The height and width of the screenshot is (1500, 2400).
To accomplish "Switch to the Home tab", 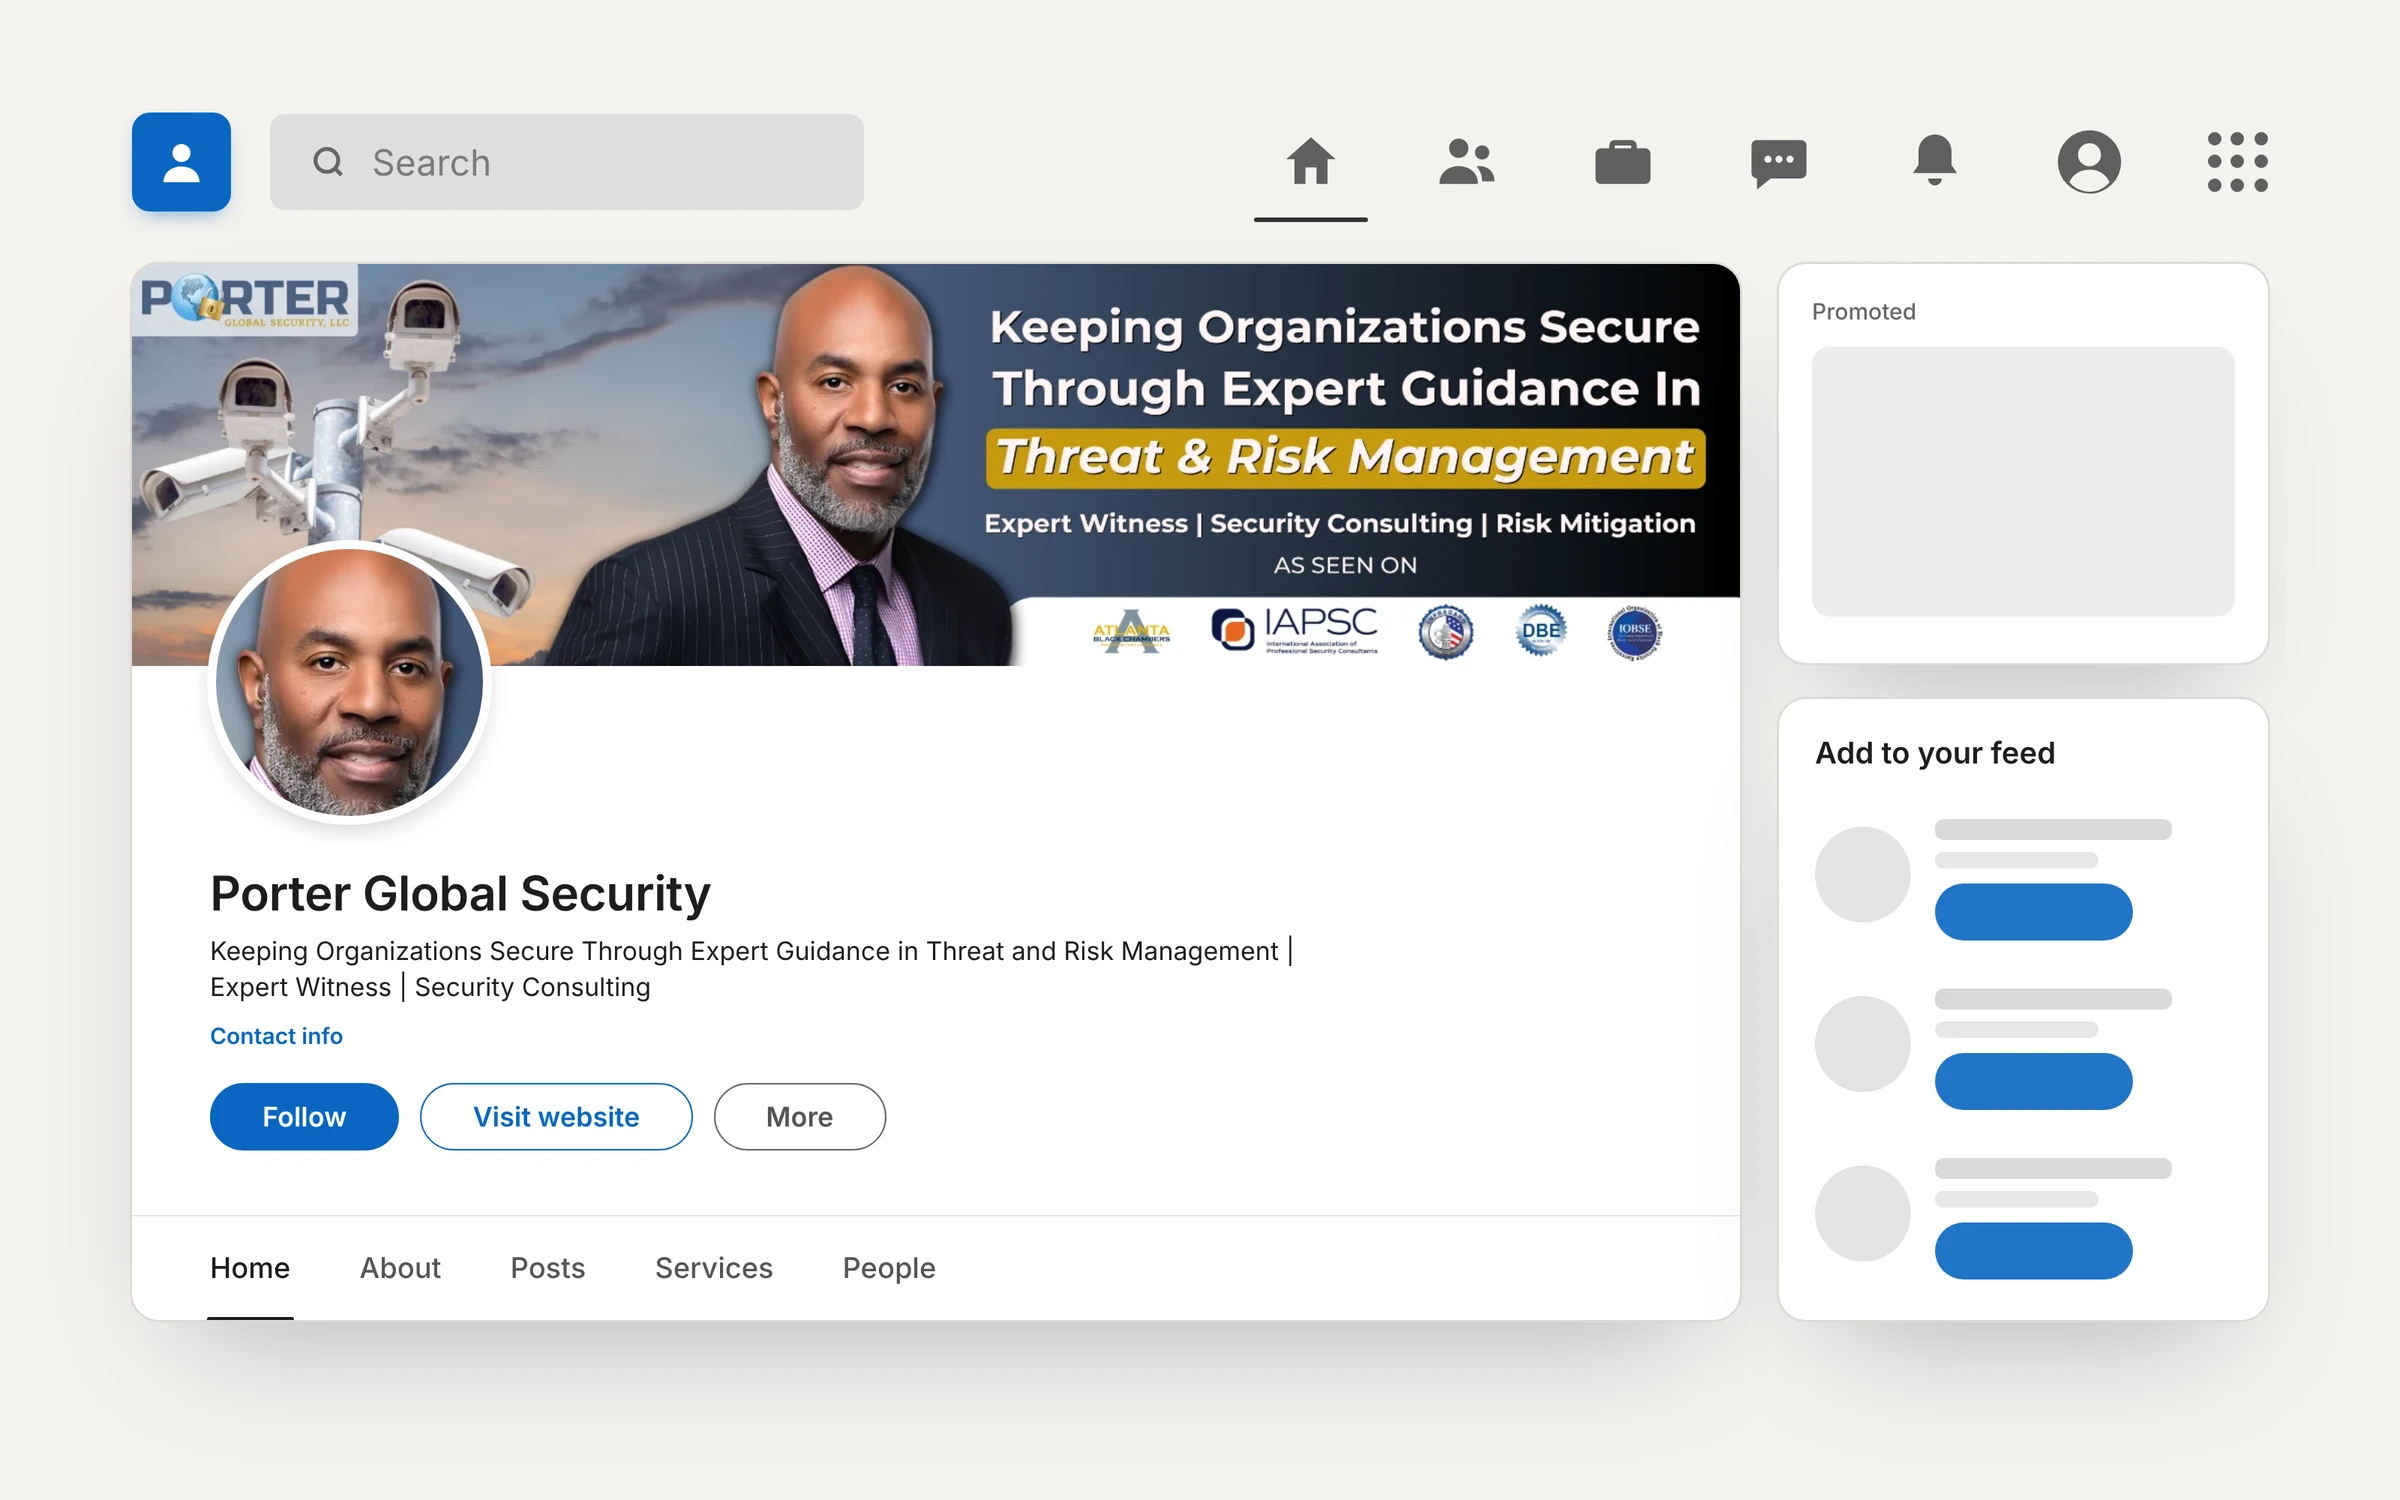I will tap(250, 1268).
